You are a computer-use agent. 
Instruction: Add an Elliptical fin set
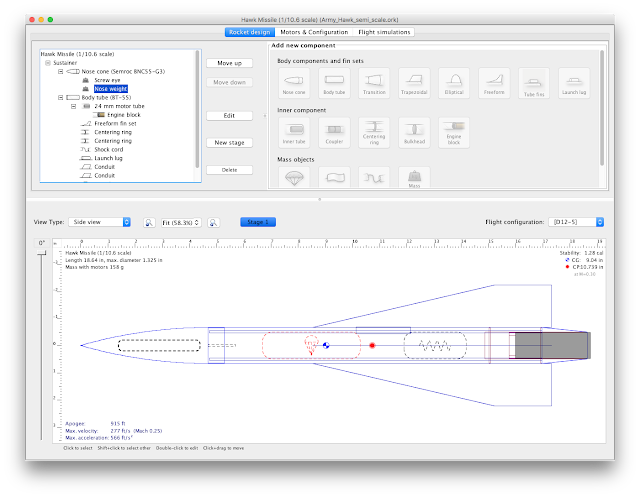pyautogui.click(x=454, y=83)
